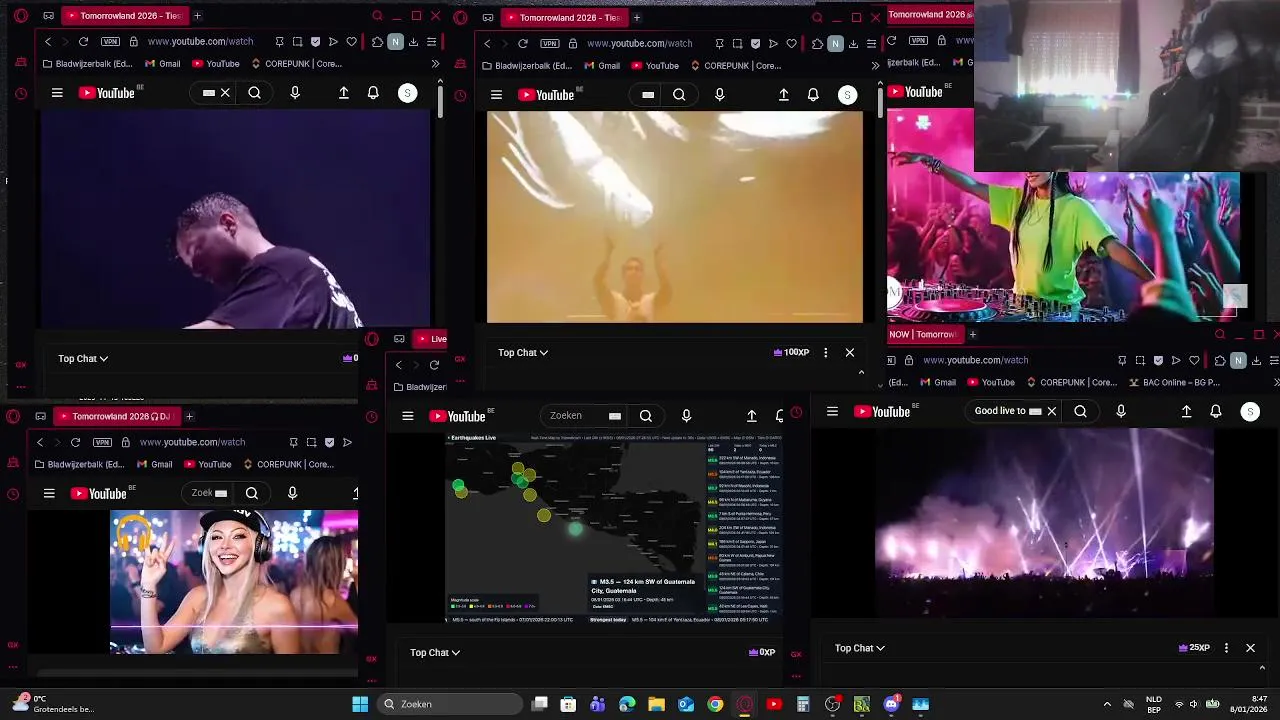Toggle ad blocker shield in top-left window
The image size is (1280, 720).
tap(316, 42)
